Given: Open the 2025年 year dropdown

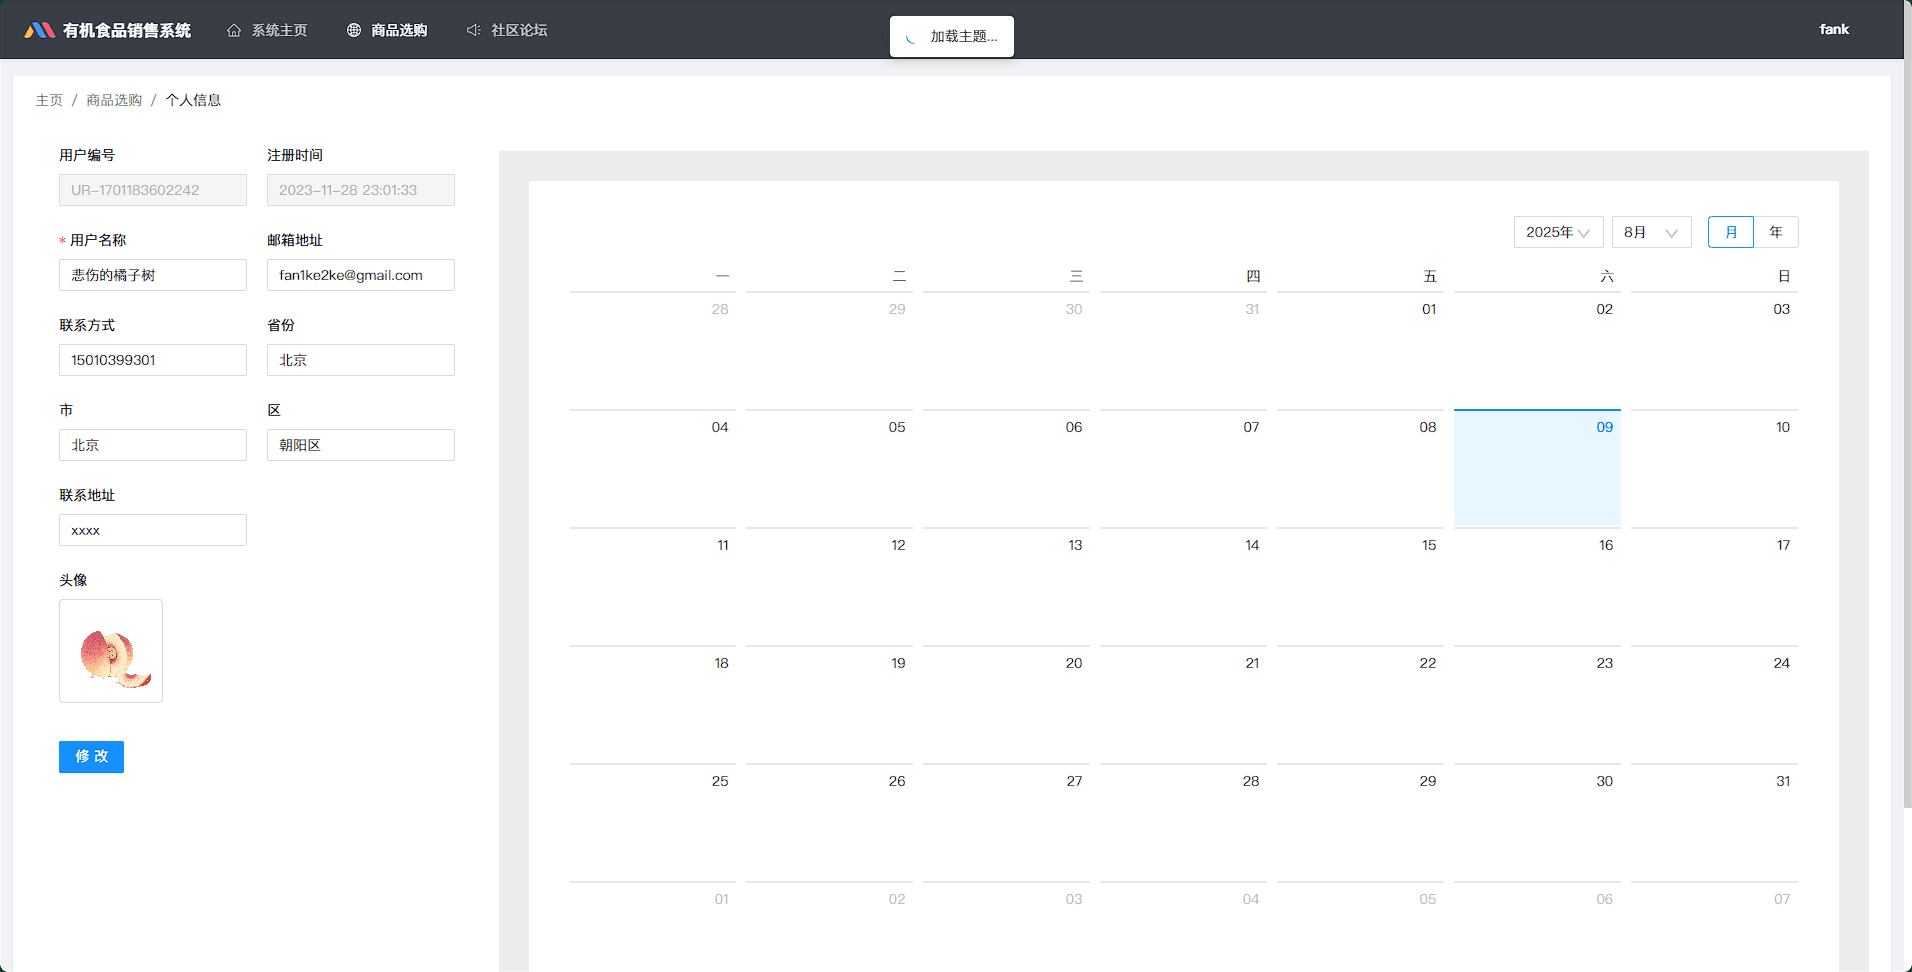Looking at the screenshot, I should click(1558, 232).
